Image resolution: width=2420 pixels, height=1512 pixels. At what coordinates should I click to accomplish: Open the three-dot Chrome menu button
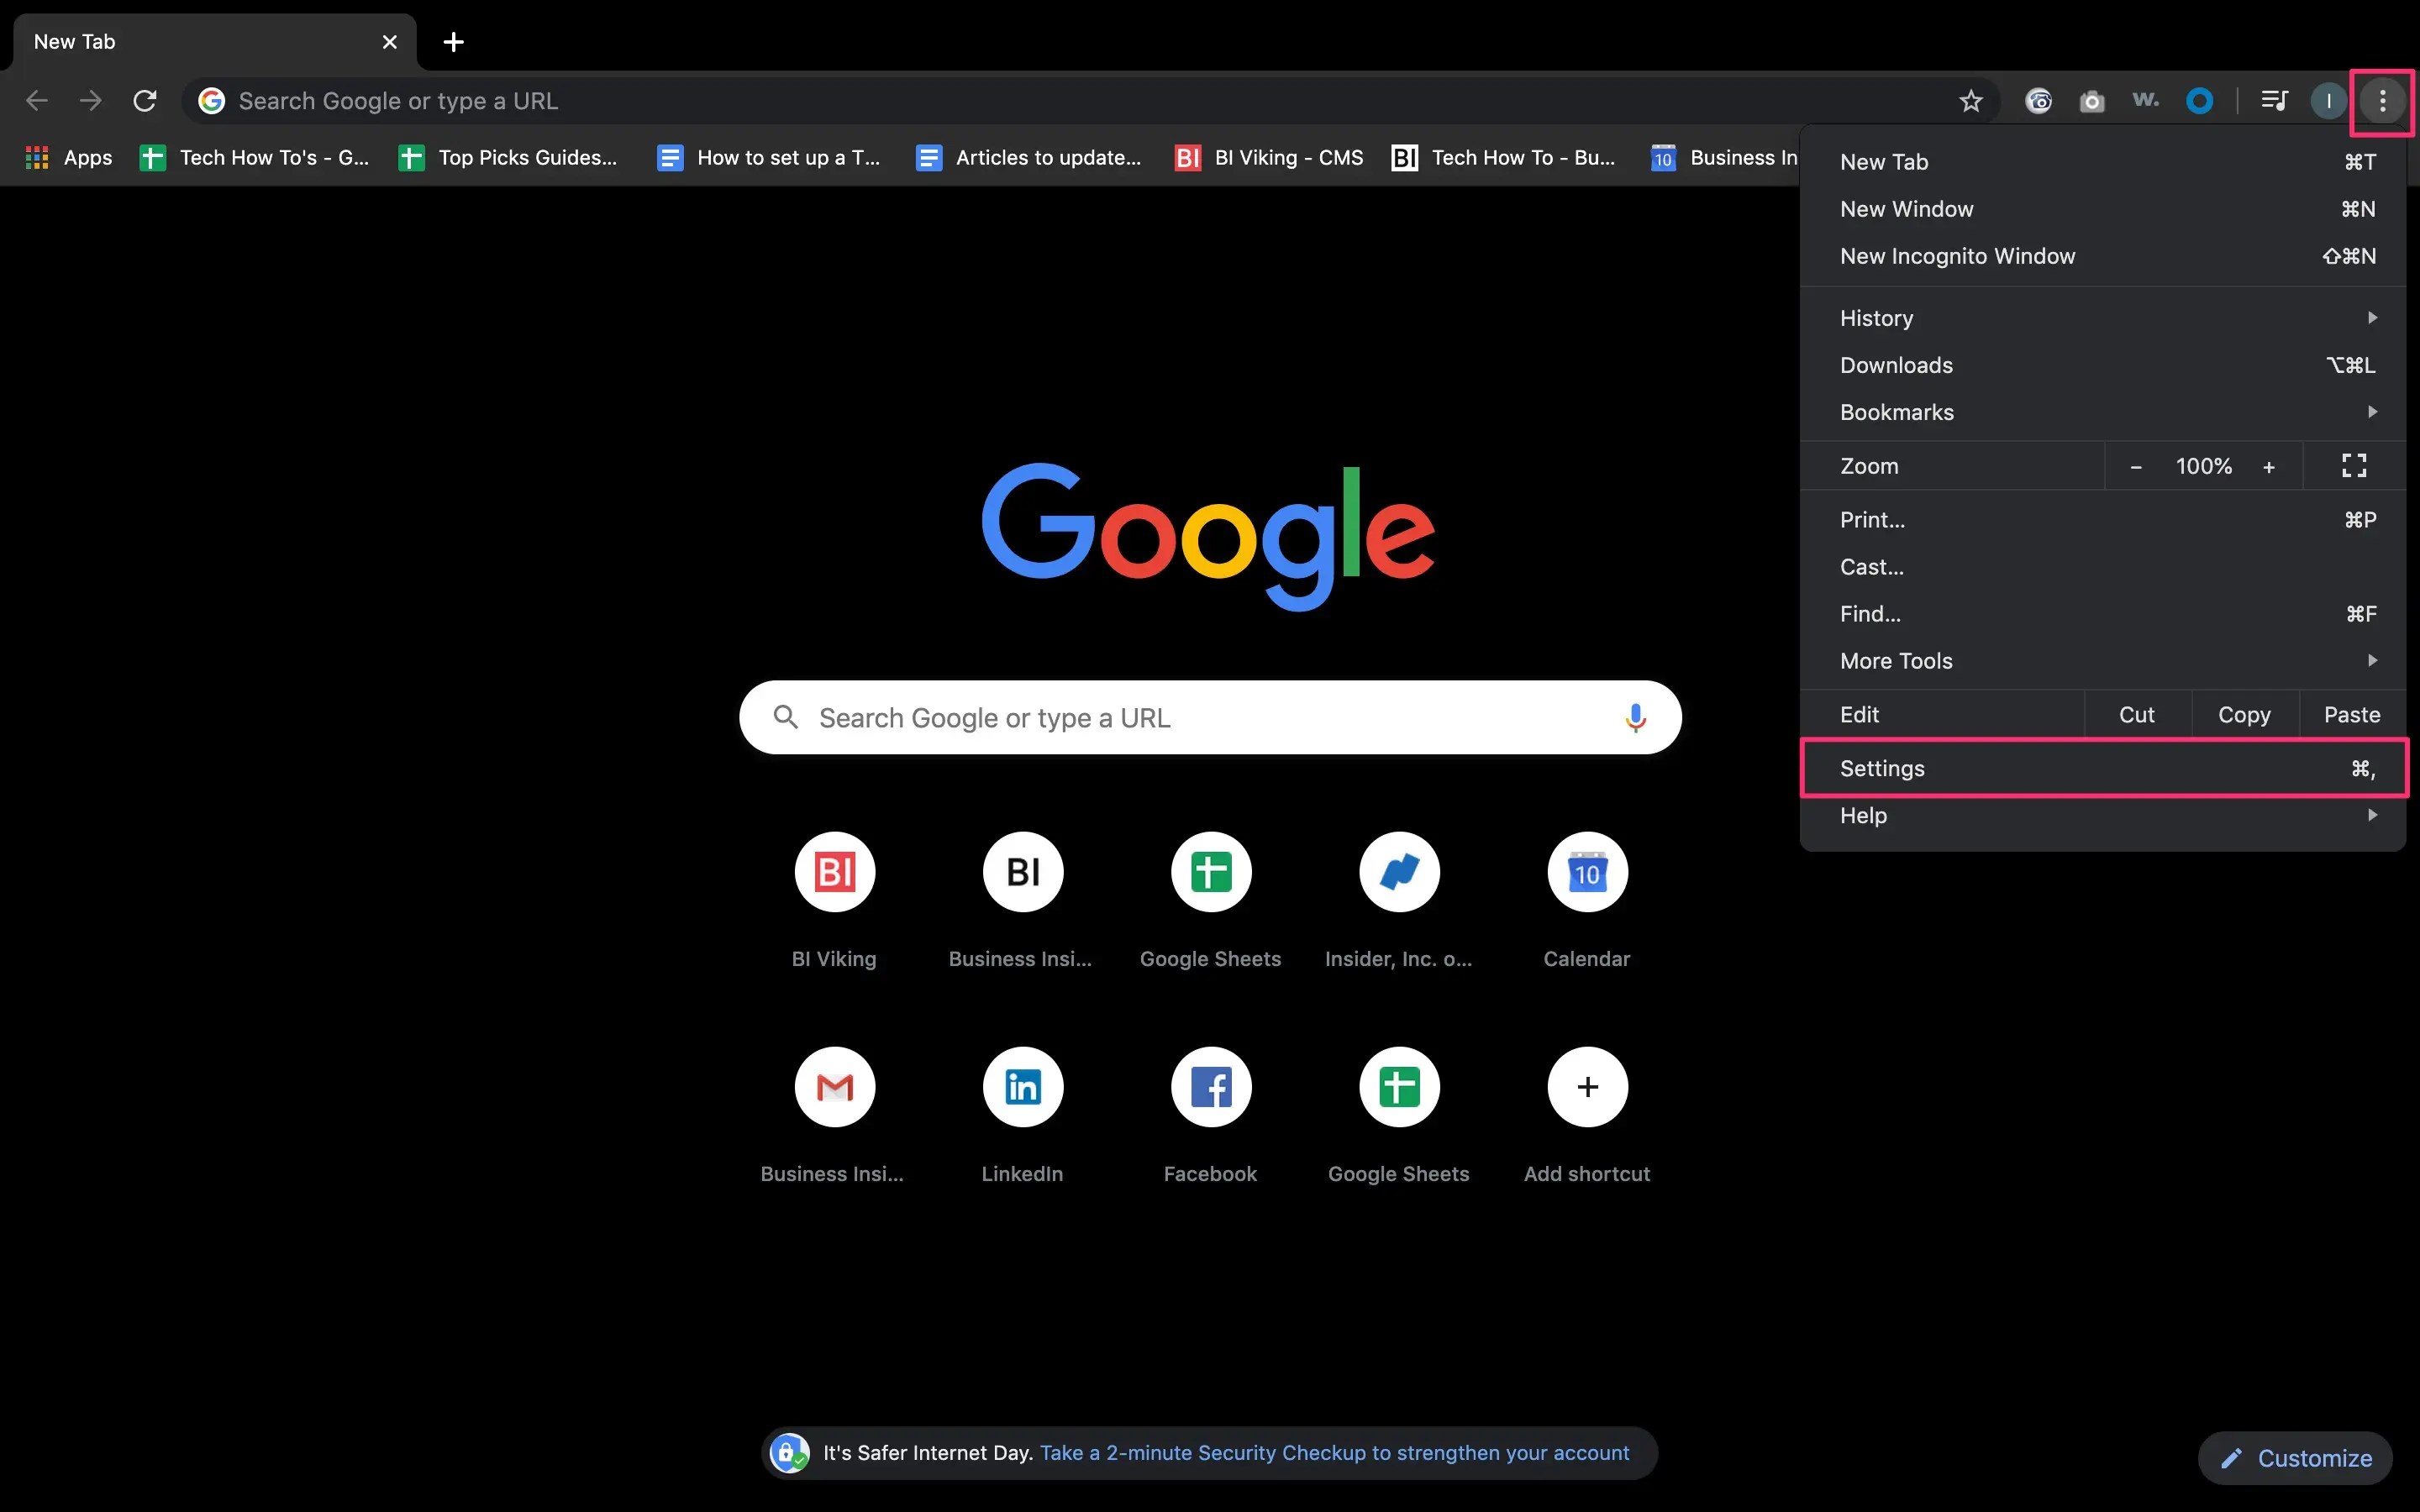pos(2382,101)
